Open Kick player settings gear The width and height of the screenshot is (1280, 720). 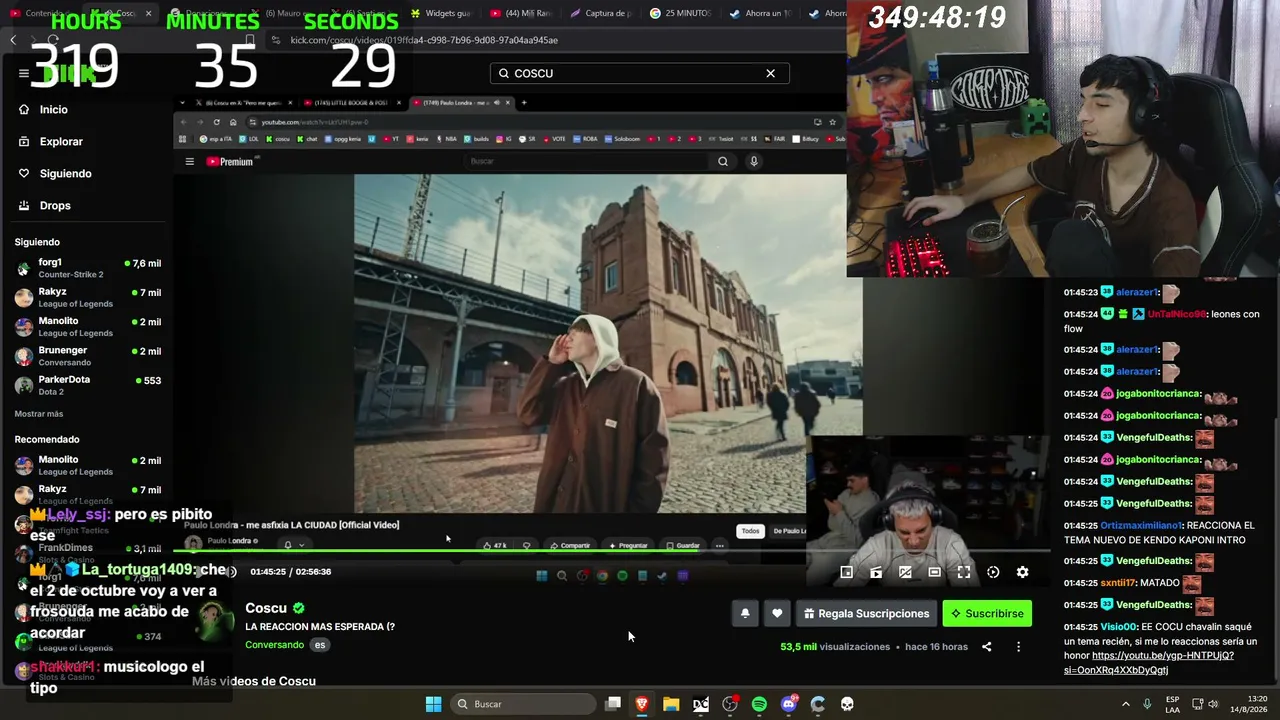pos(1022,572)
